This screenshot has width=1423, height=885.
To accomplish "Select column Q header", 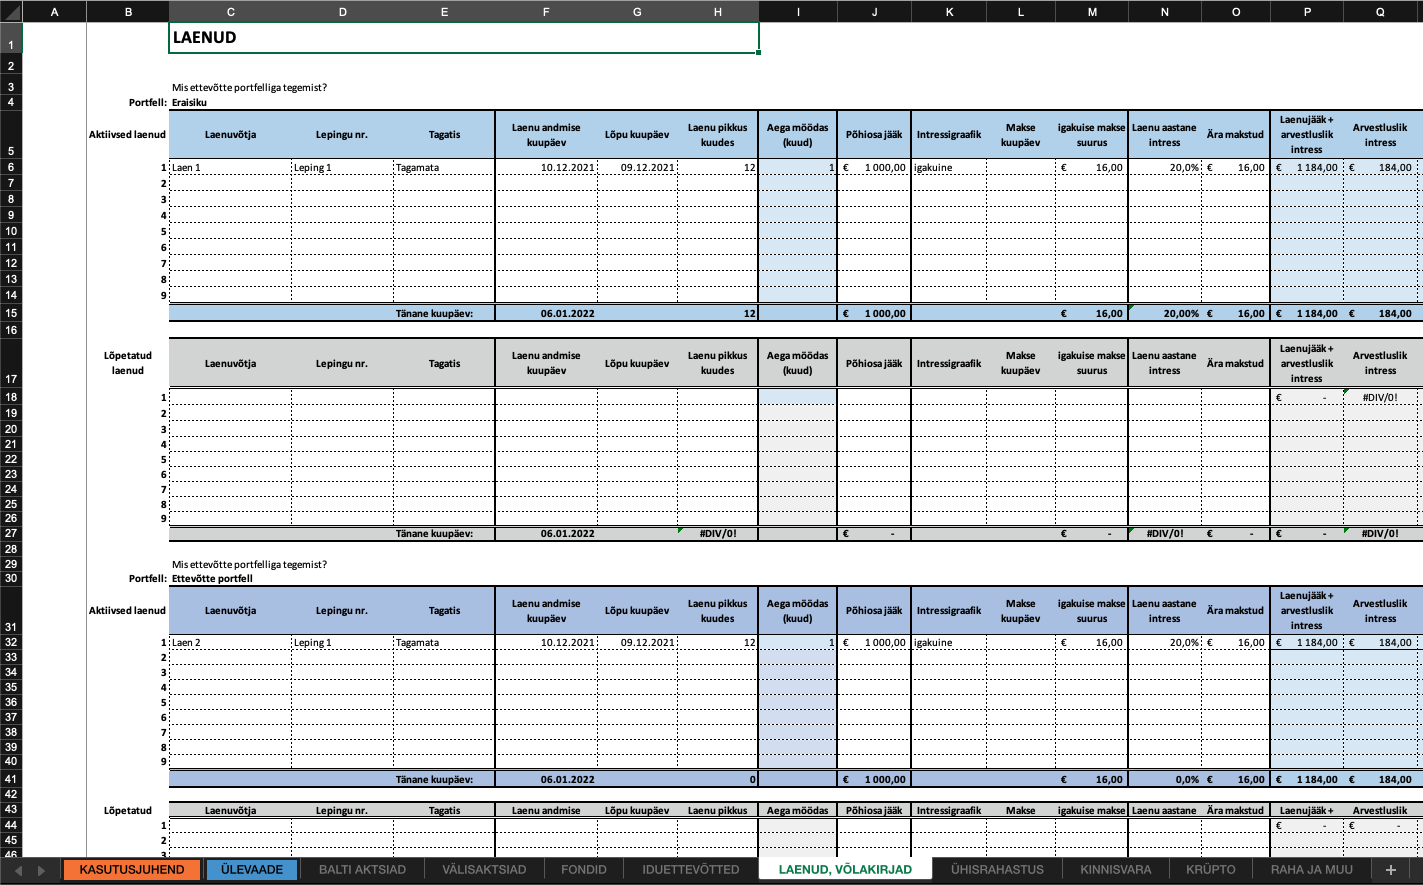I will click(x=1380, y=11).
